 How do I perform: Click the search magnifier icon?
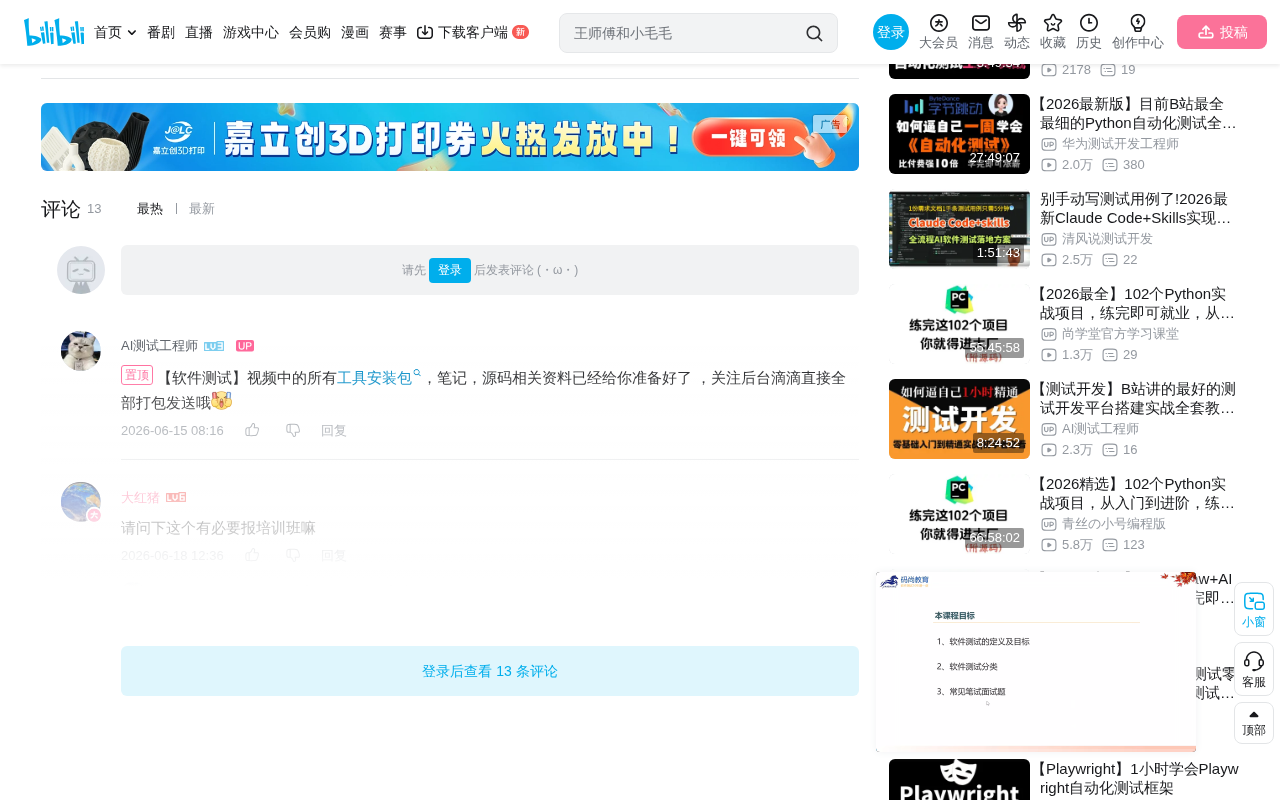tap(814, 33)
